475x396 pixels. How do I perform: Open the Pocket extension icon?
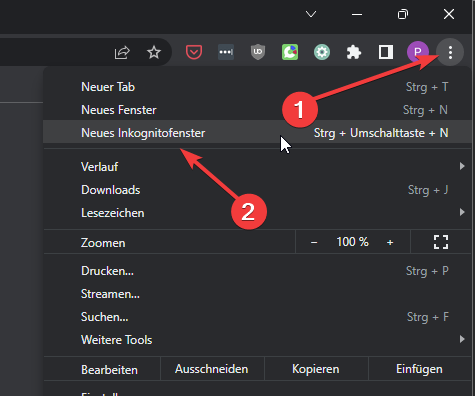point(194,52)
